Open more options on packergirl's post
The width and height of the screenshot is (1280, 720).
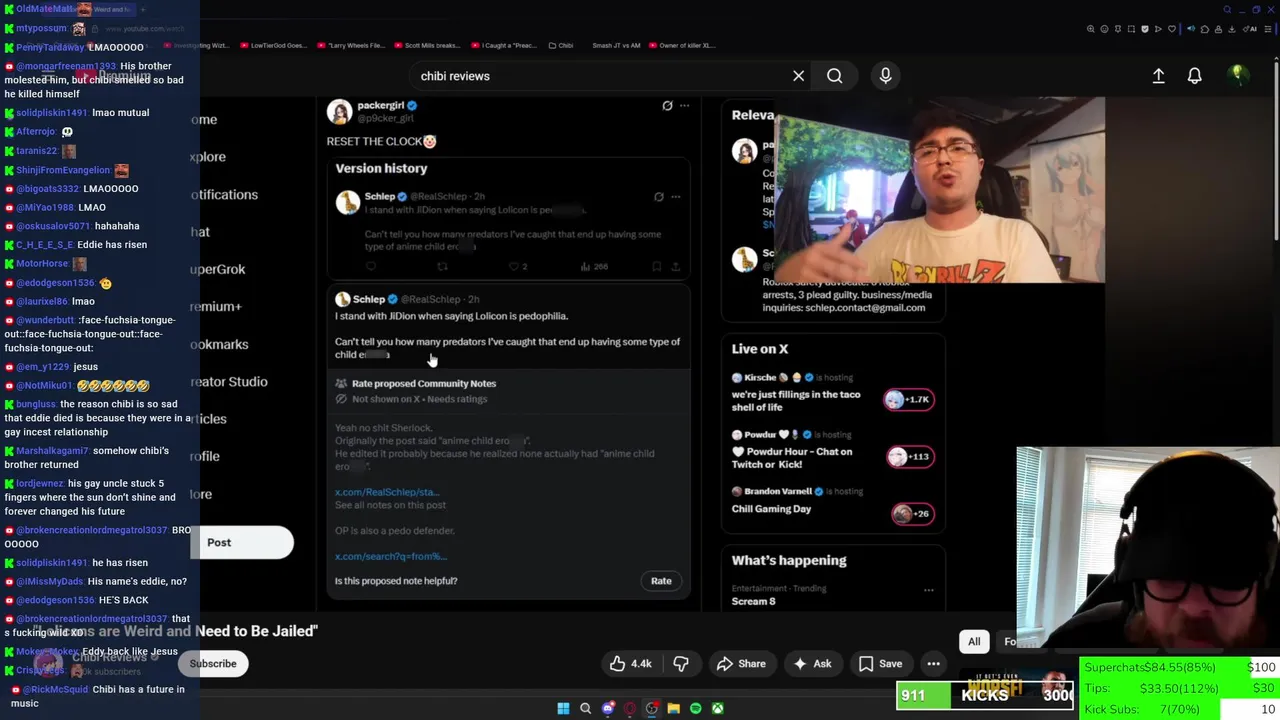pos(684,105)
